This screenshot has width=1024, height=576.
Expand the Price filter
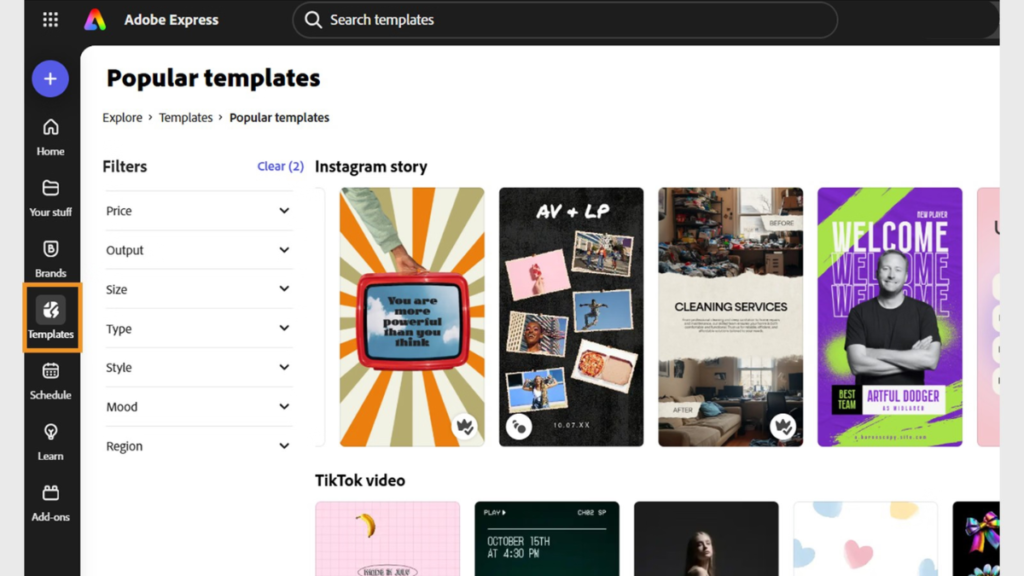click(x=199, y=211)
